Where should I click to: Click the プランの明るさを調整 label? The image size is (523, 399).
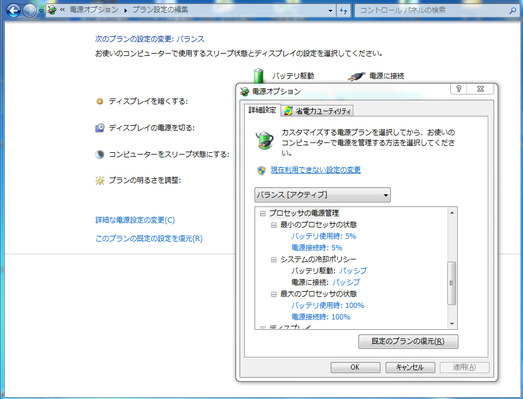145,180
